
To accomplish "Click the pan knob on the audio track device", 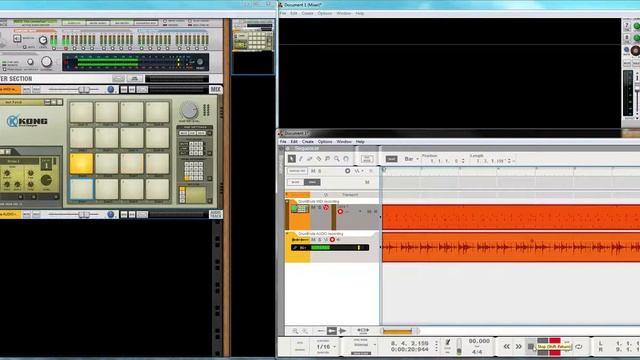I will 111,214.
